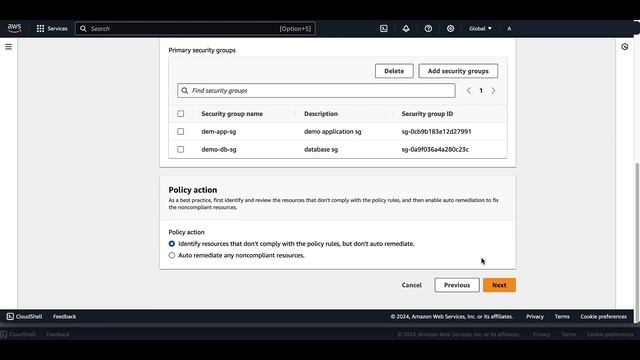
Task: Select Auto remediate any noncompliant resources
Action: tap(172, 256)
